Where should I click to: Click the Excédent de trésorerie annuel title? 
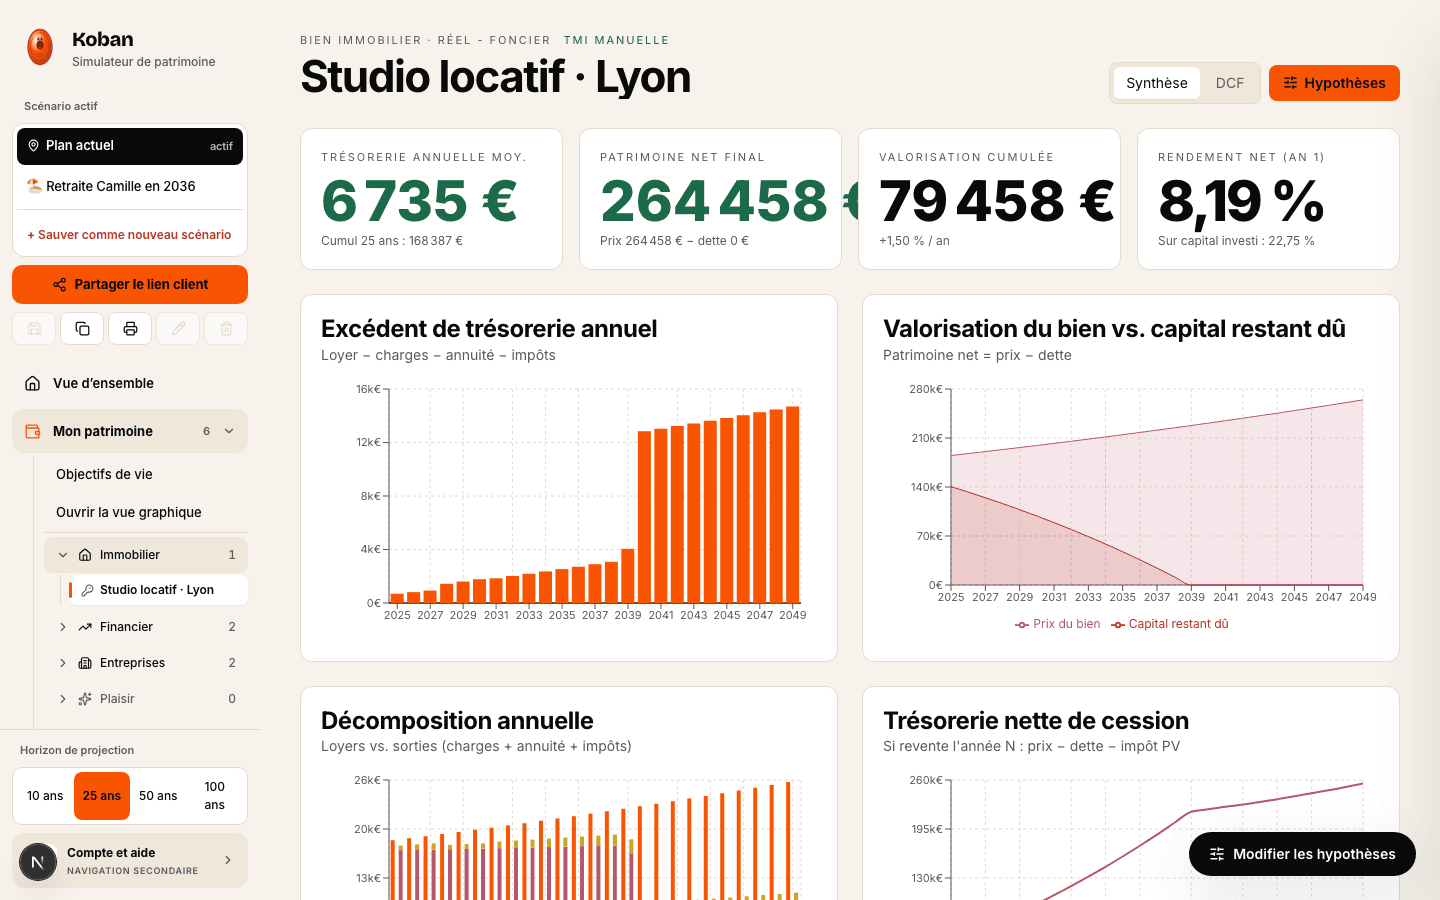coord(489,329)
